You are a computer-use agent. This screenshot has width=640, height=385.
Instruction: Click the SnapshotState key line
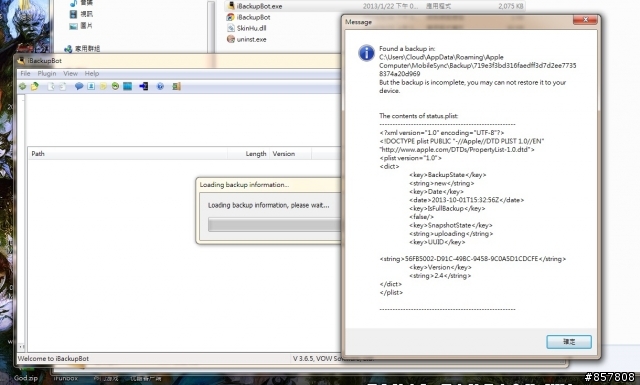[451, 225]
